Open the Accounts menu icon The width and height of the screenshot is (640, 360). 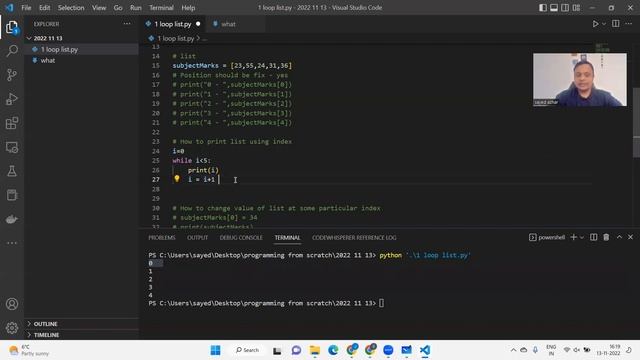[x=12, y=304]
